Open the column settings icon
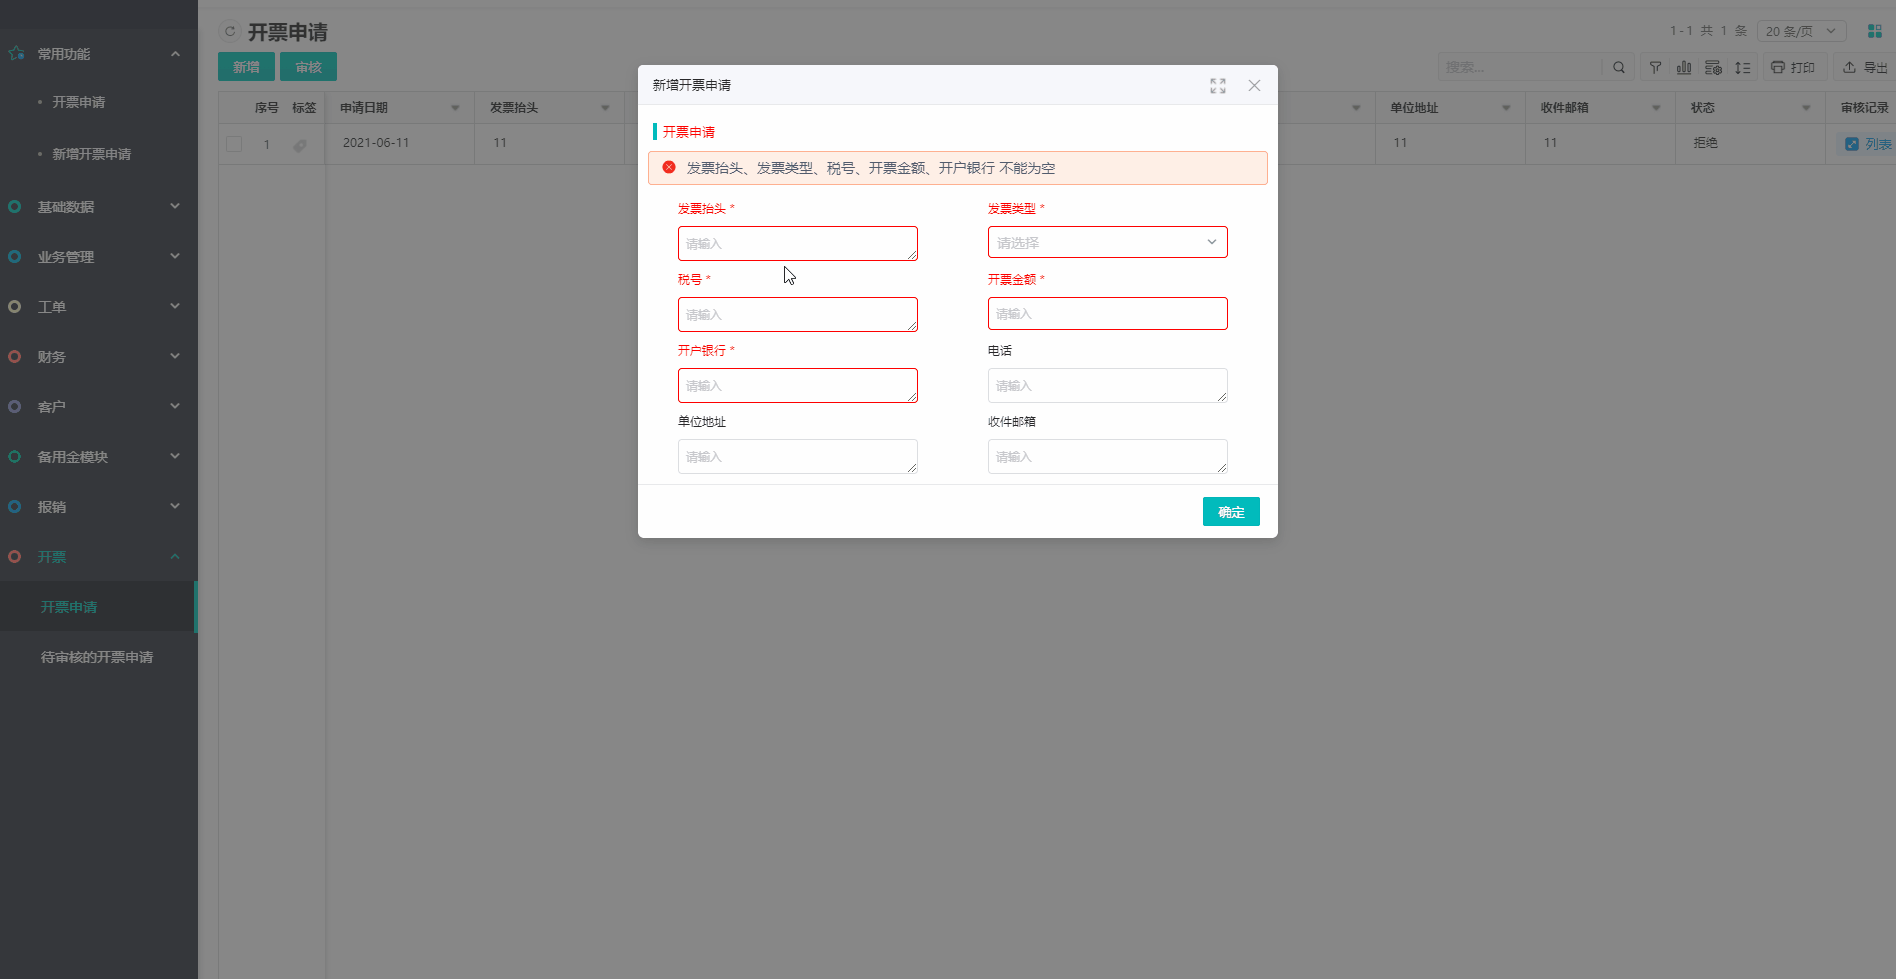The image size is (1896, 979). pos(1713,68)
